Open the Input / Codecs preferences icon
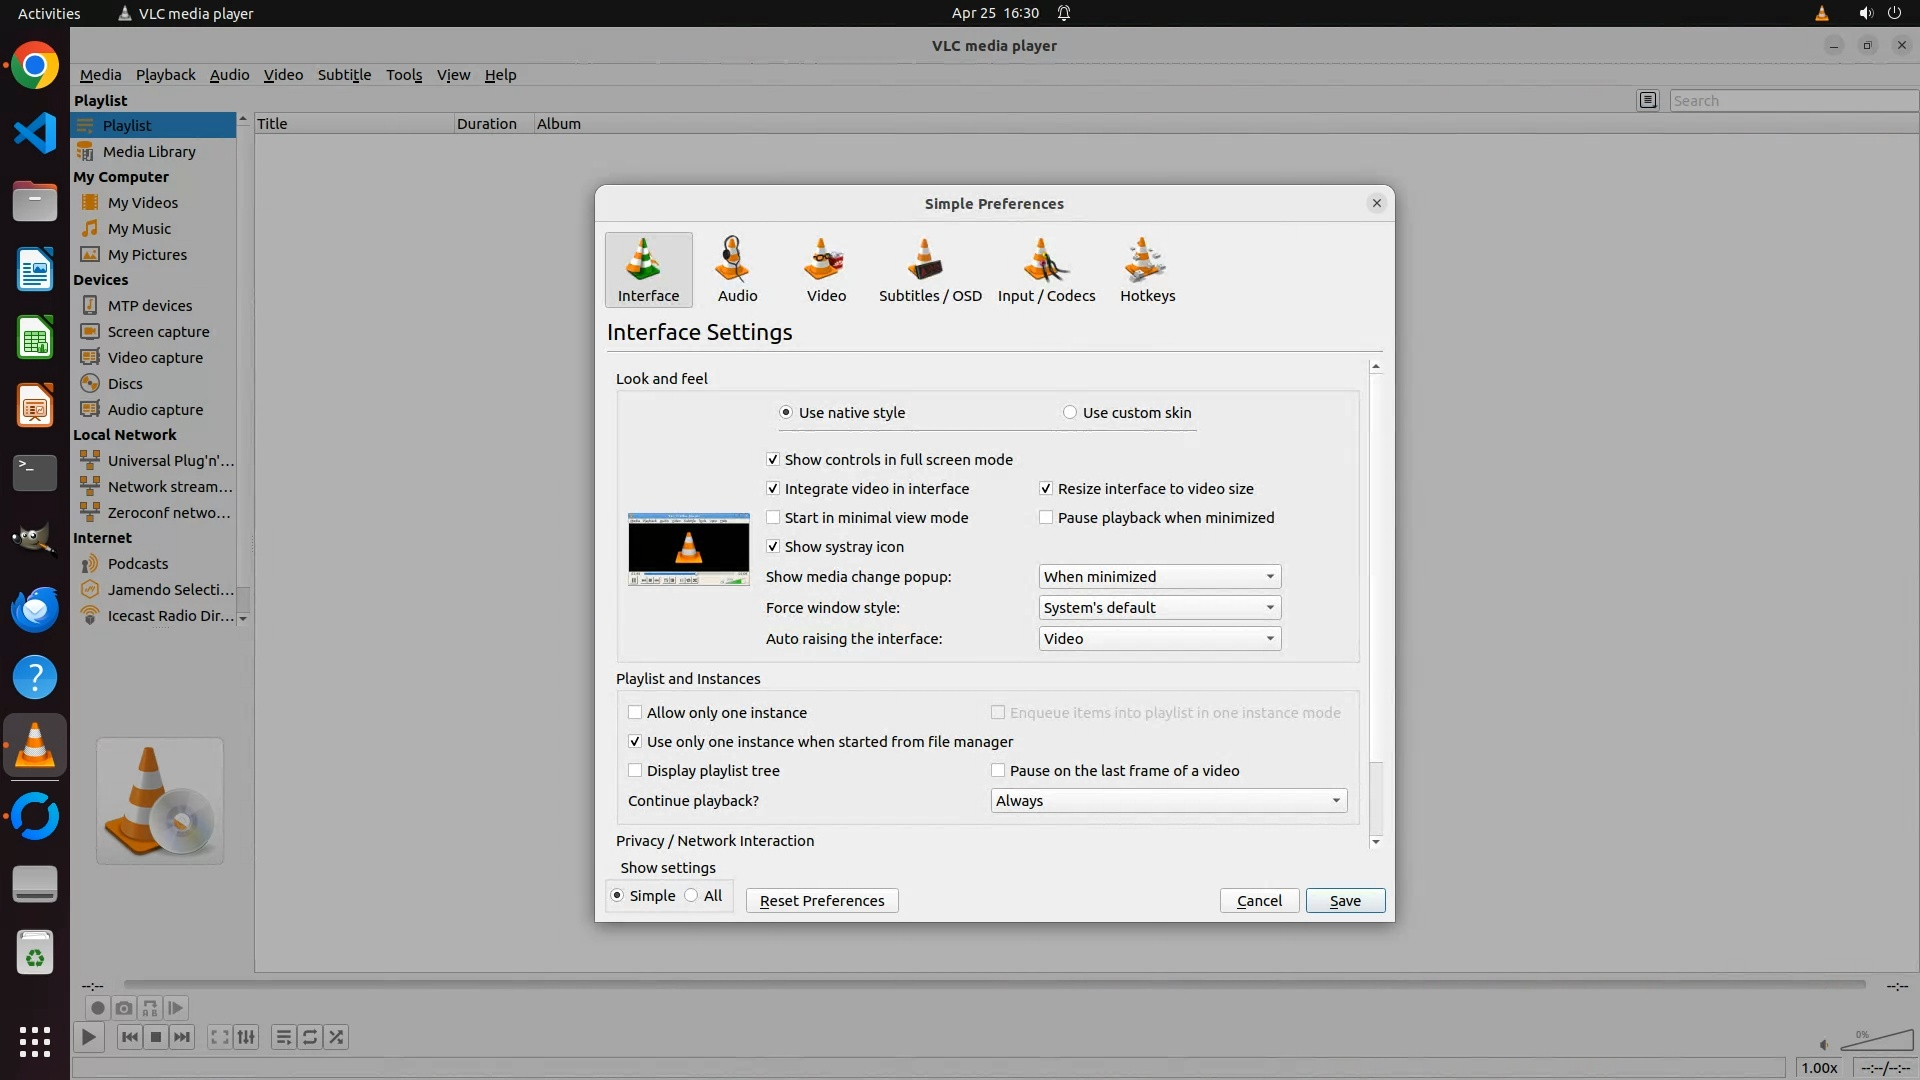The width and height of the screenshot is (1920, 1080). [1046, 269]
